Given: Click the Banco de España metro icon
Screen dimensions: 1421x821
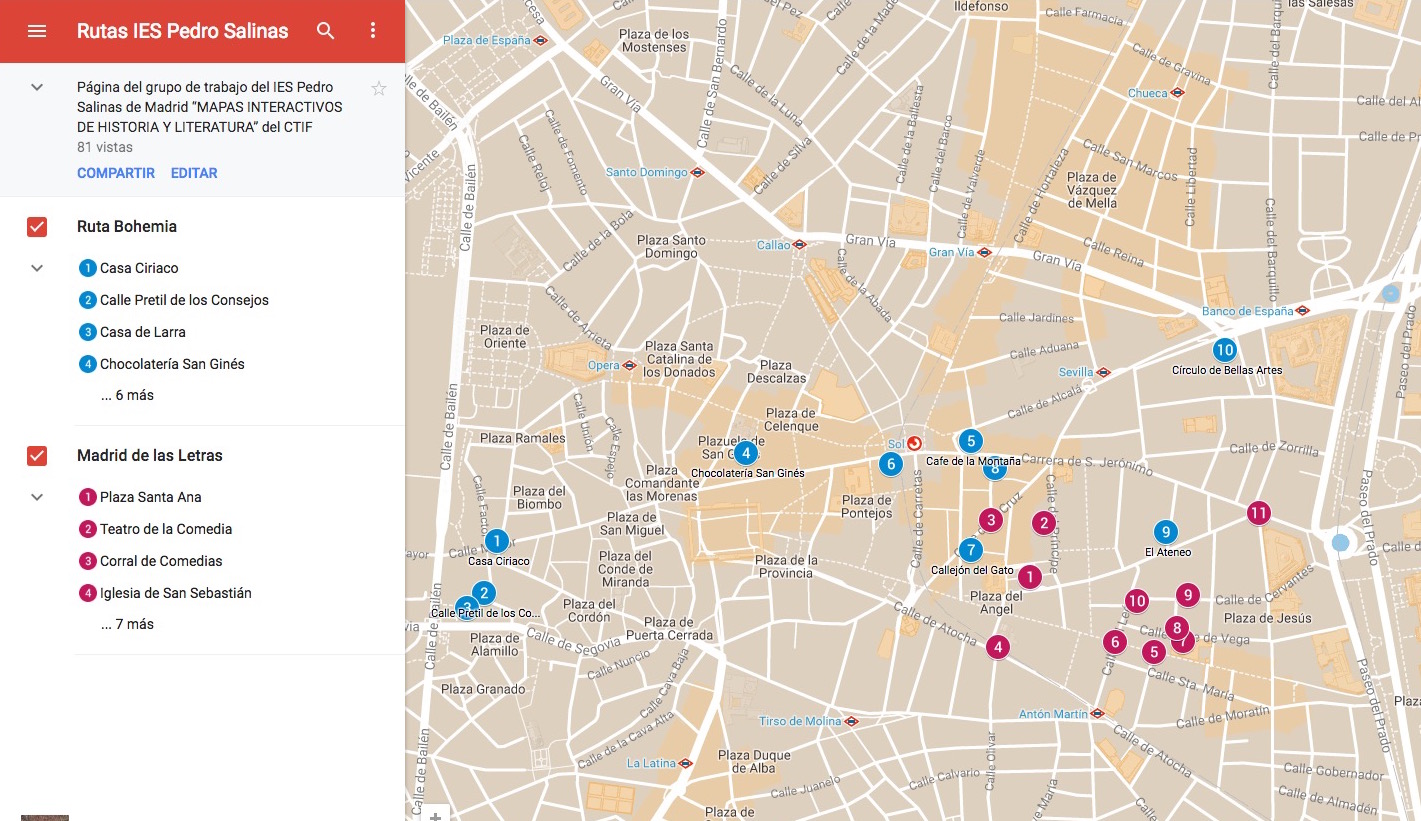Looking at the screenshot, I should pyautogui.click(x=1302, y=311).
